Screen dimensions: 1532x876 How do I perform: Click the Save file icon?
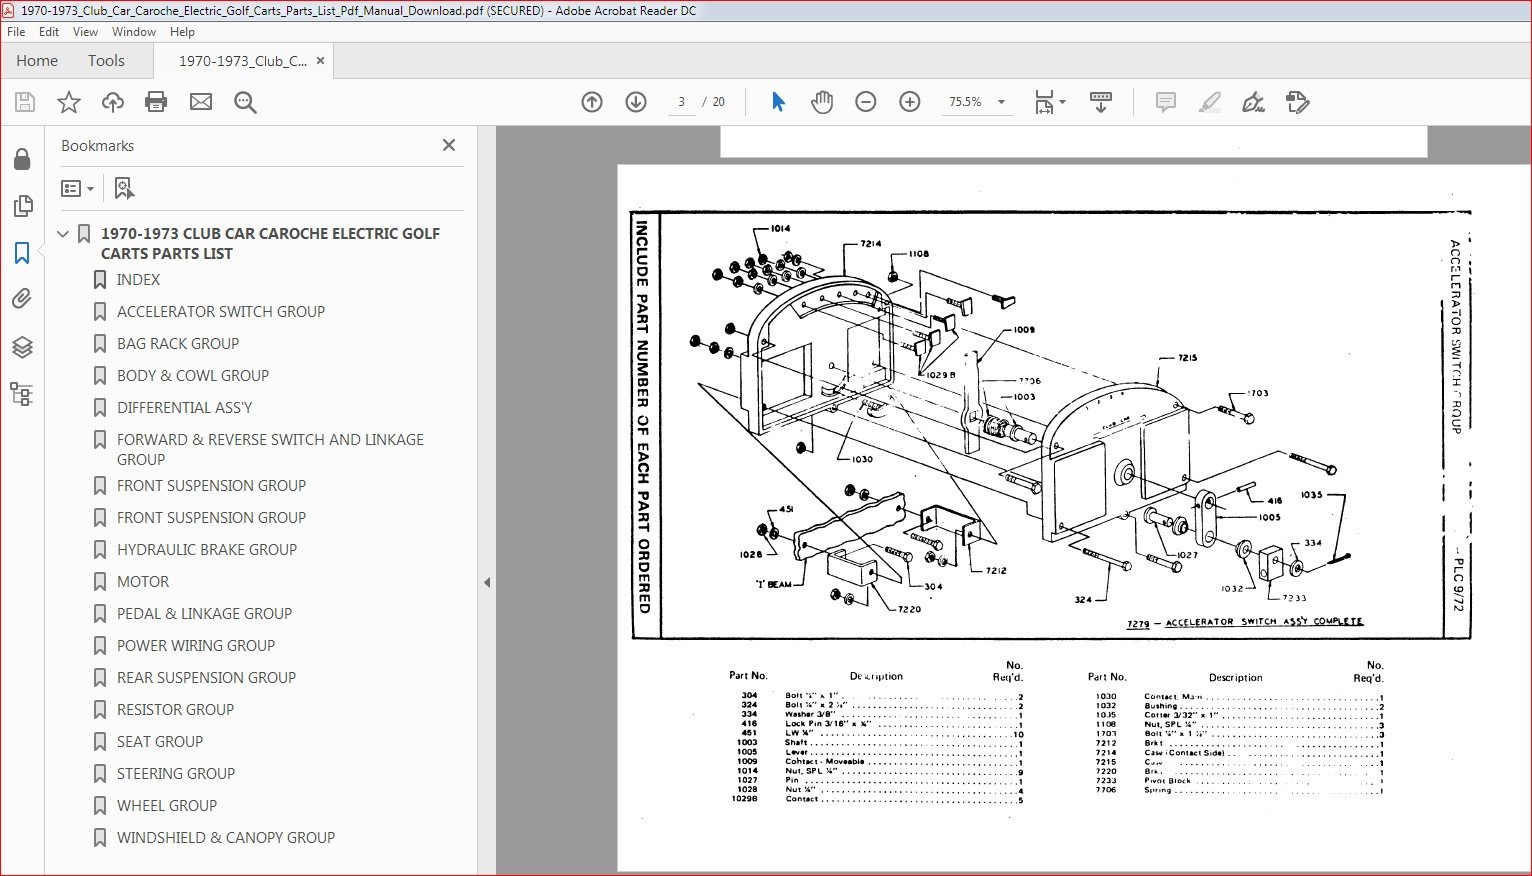pos(25,102)
